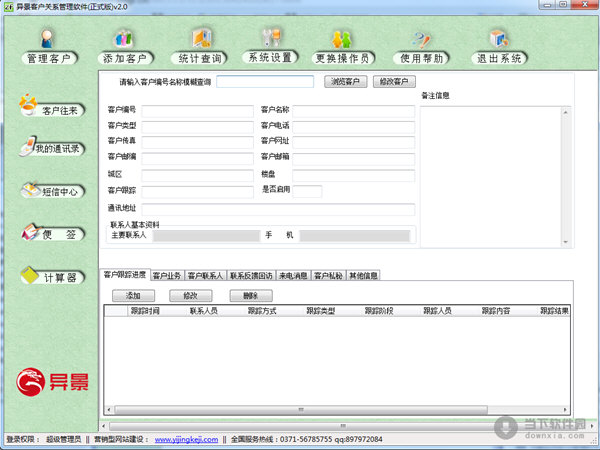Open 客户往来 in the left sidebar
The image size is (600, 450).
tap(50, 108)
